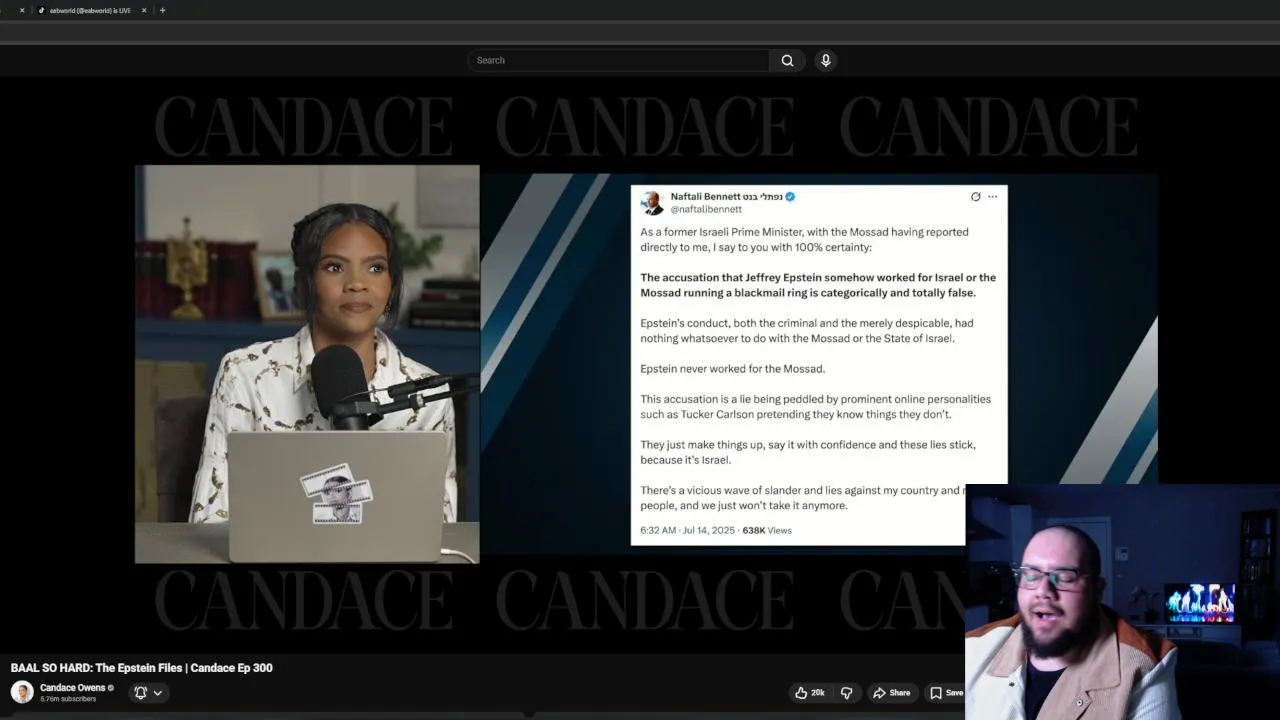Viewport: 1280px width, 720px height.
Task: Click the Grok icon on the tweet
Action: click(975, 196)
